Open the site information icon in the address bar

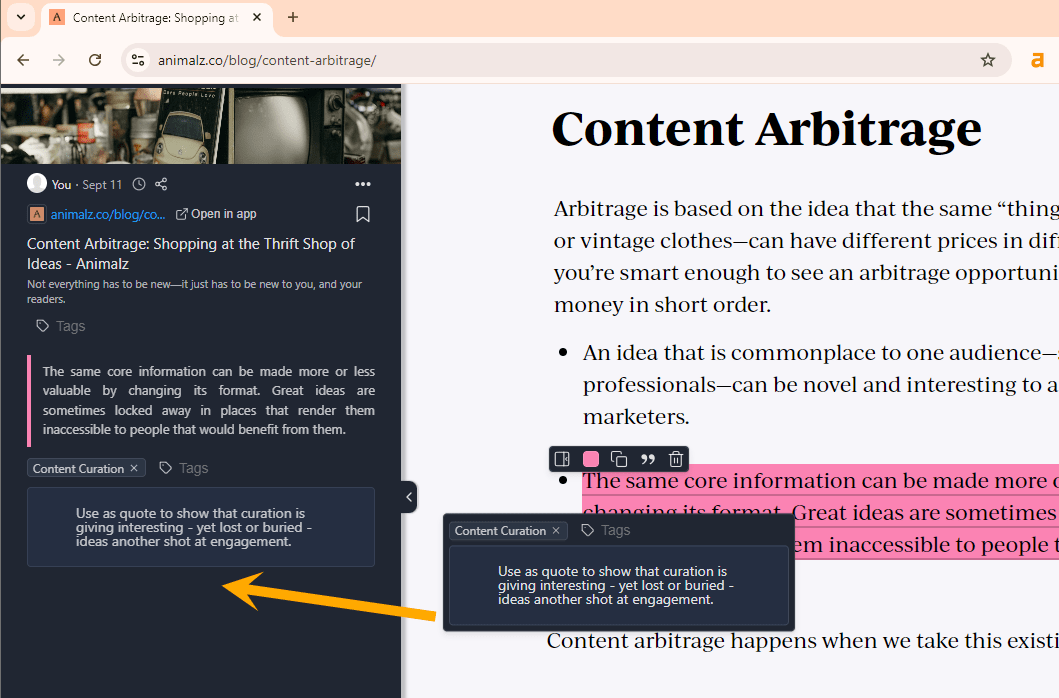click(x=137, y=60)
